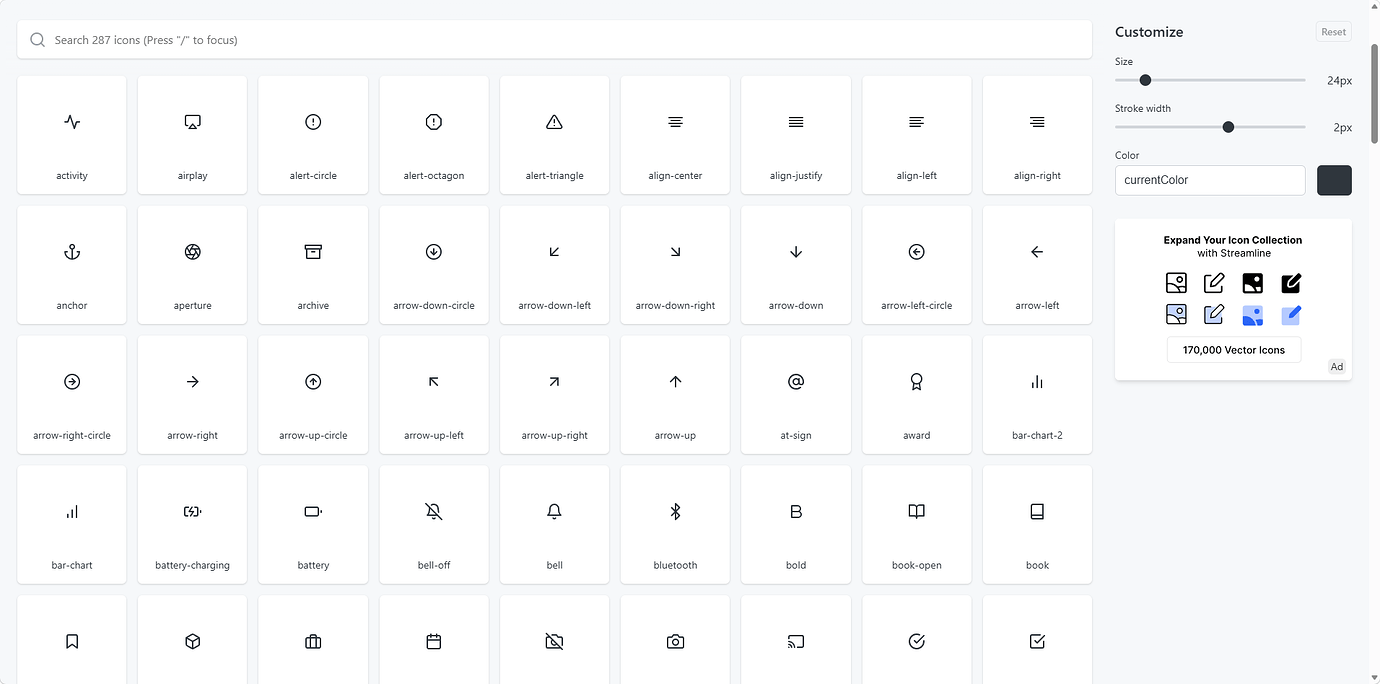The height and width of the screenshot is (684, 1380).
Task: Click the solid black edit icon in ad
Action: (1291, 283)
